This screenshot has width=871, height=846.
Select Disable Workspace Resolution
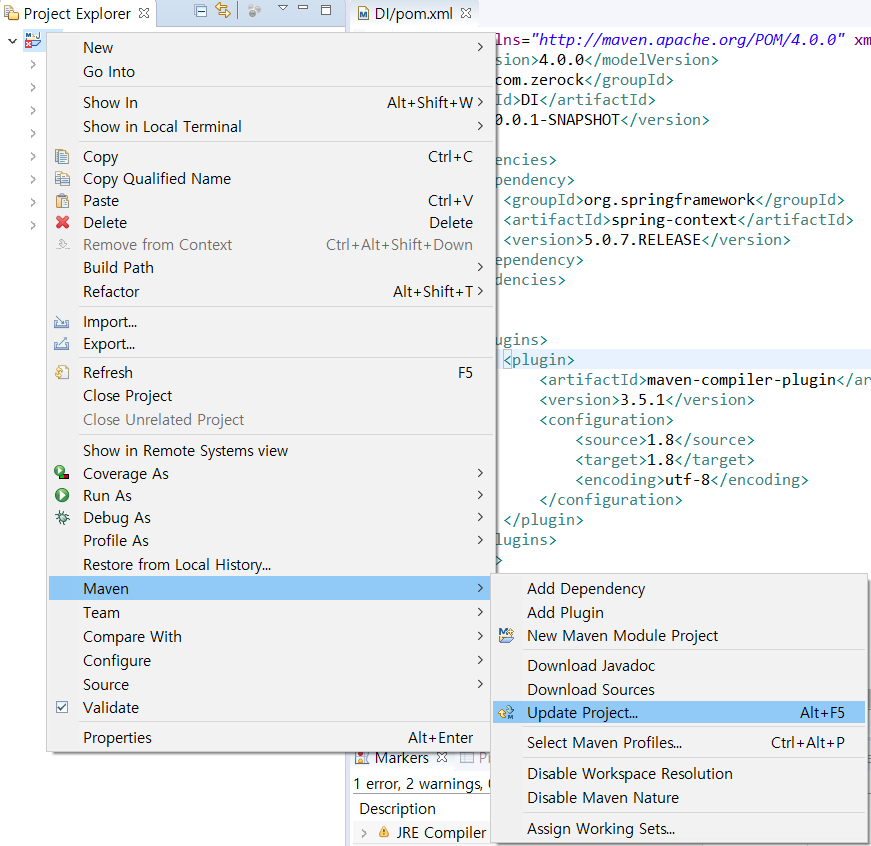point(679,774)
